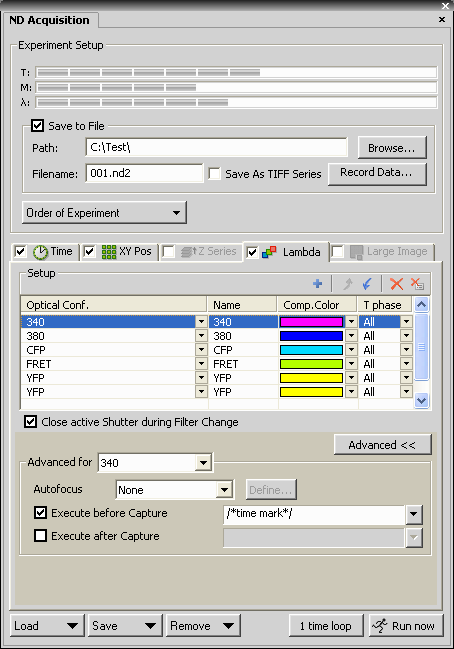Open the Advanced for 340 dropdown
454x649 pixels.
pos(155,463)
